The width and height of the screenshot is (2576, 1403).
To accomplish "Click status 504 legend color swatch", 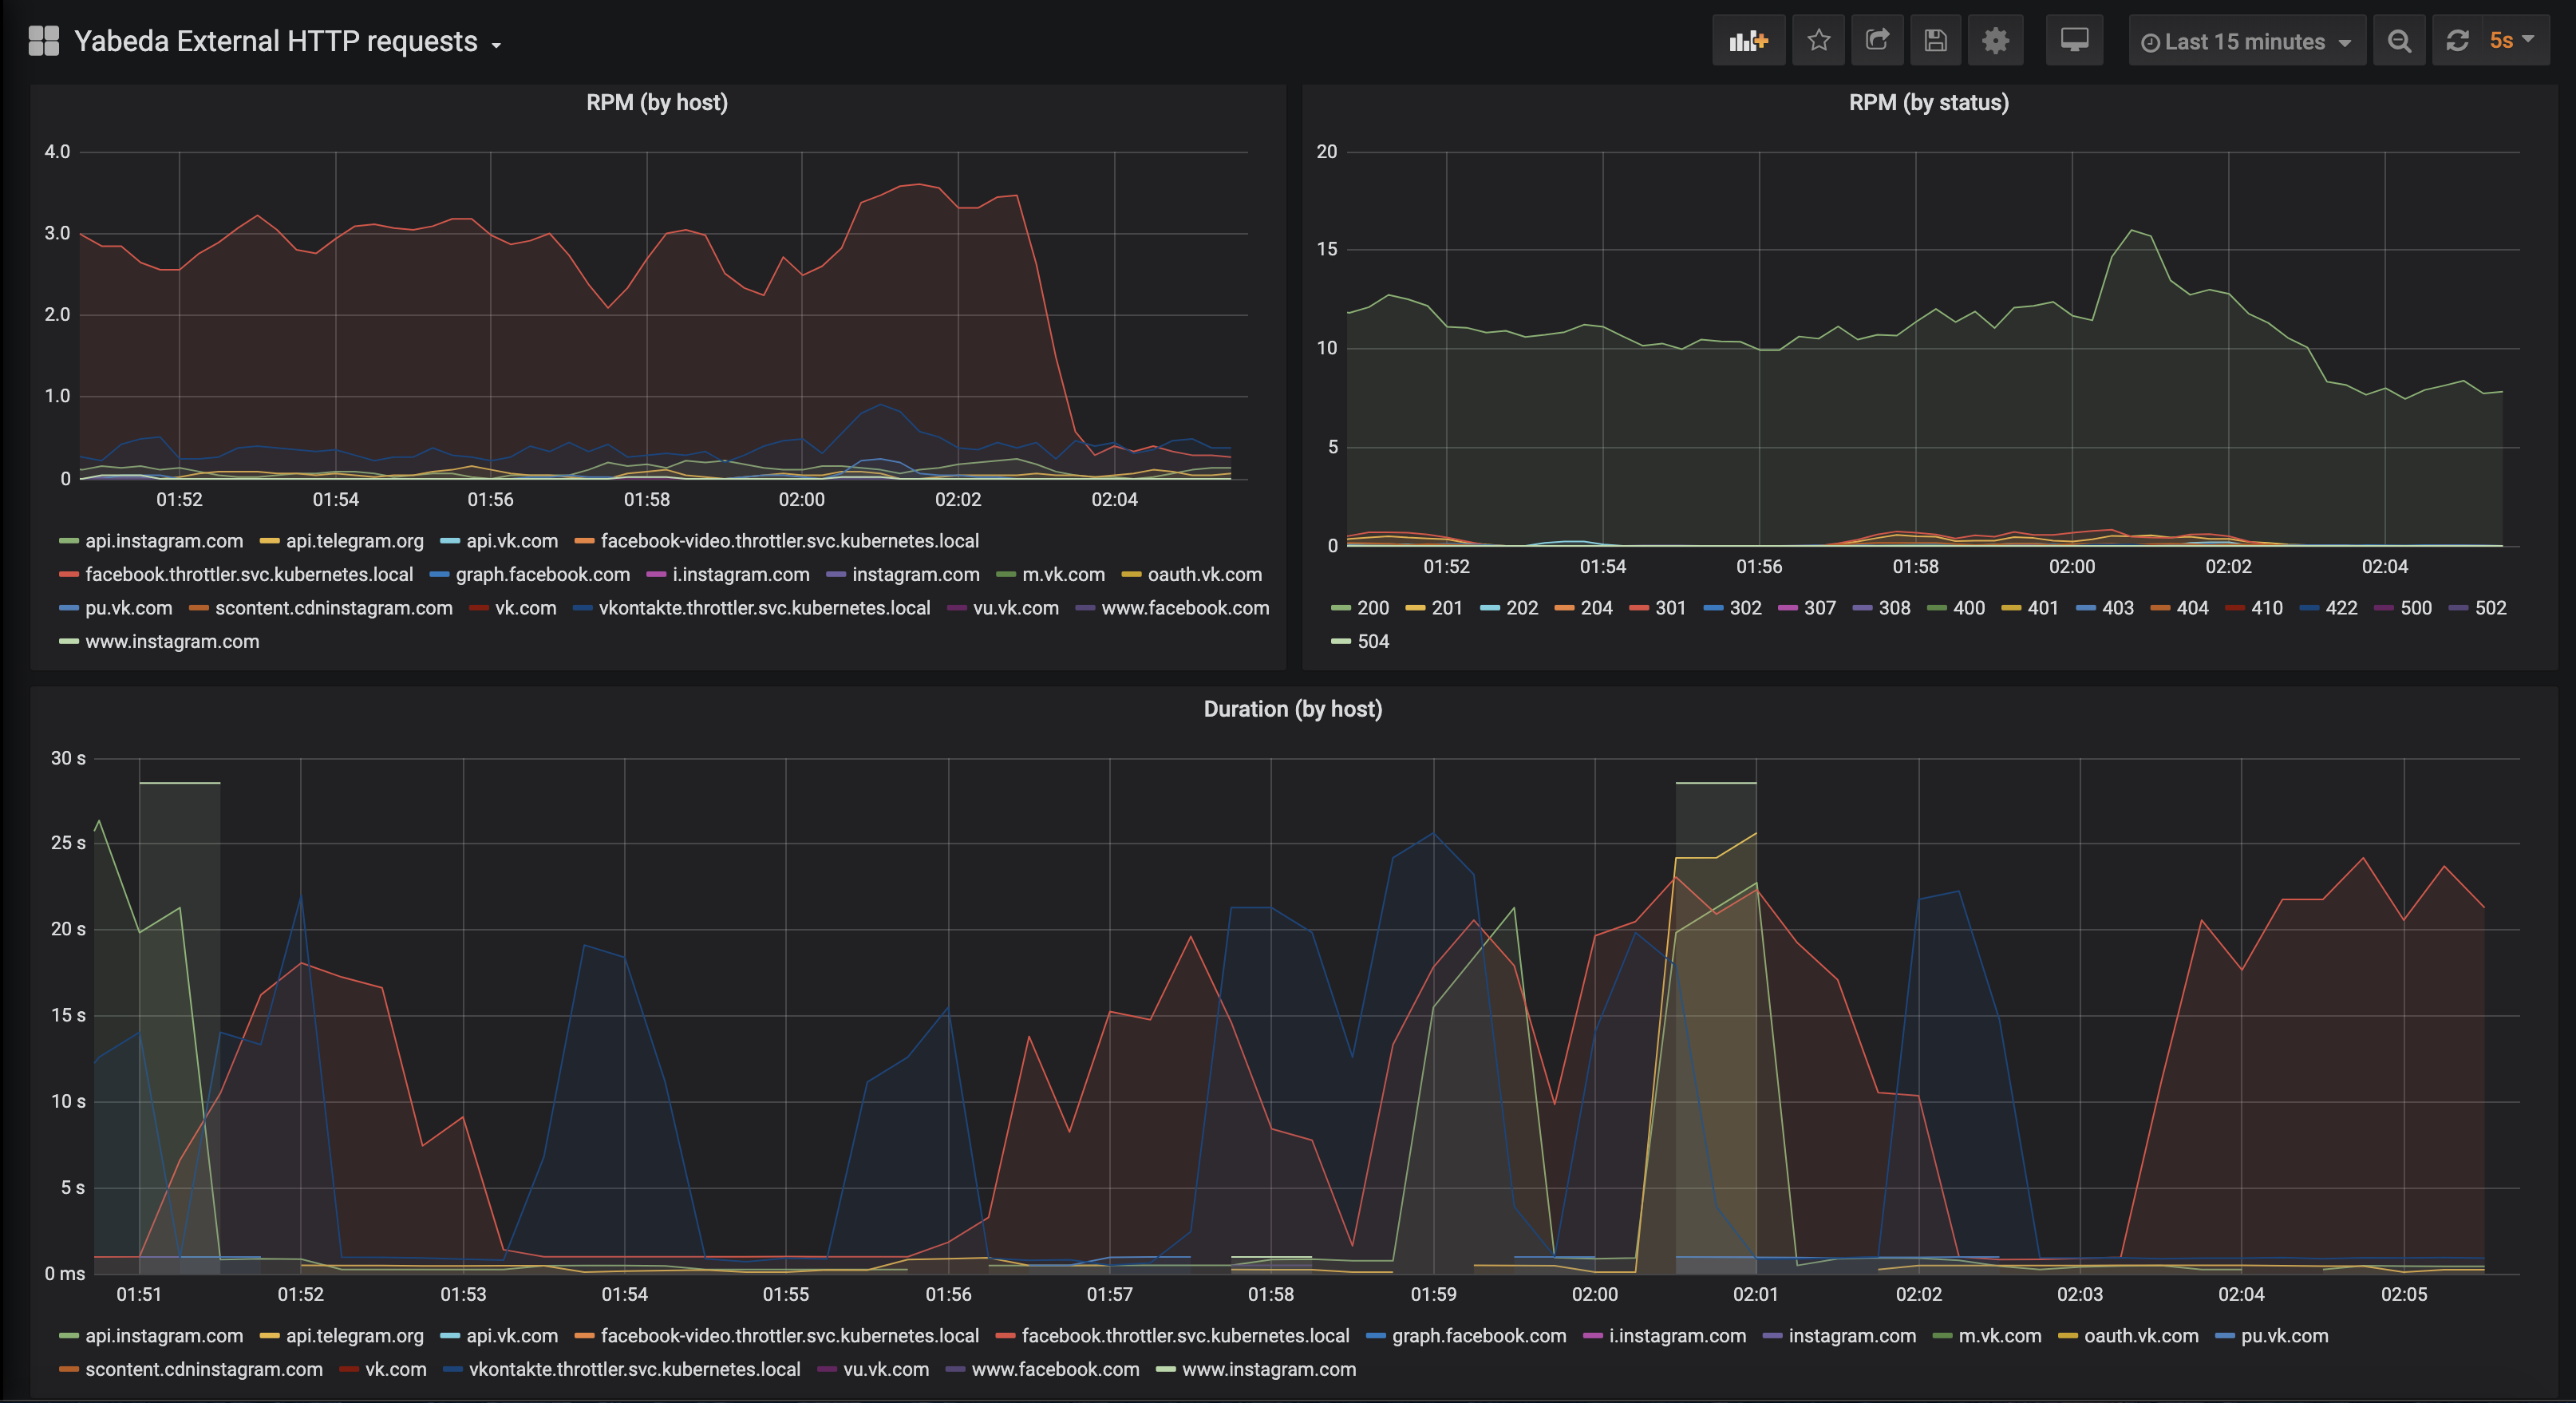I will pyautogui.click(x=1340, y=642).
